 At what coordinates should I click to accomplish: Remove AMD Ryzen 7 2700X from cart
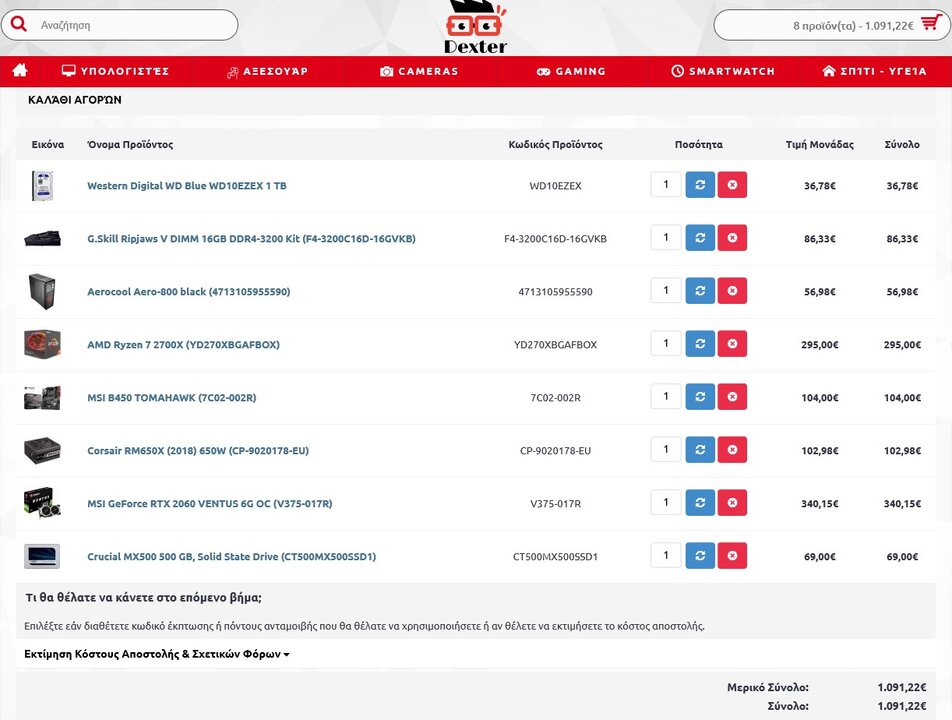coord(732,344)
